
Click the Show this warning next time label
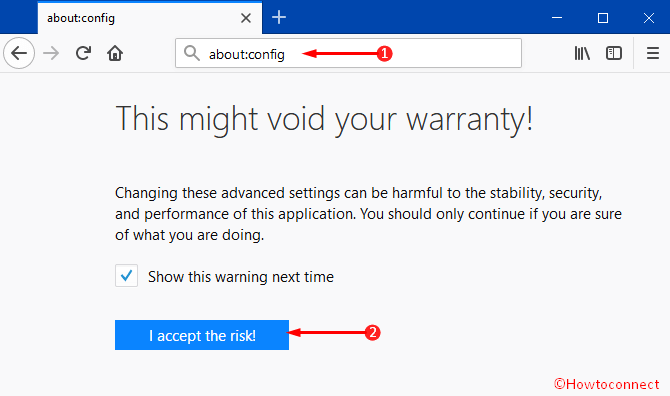[241, 277]
